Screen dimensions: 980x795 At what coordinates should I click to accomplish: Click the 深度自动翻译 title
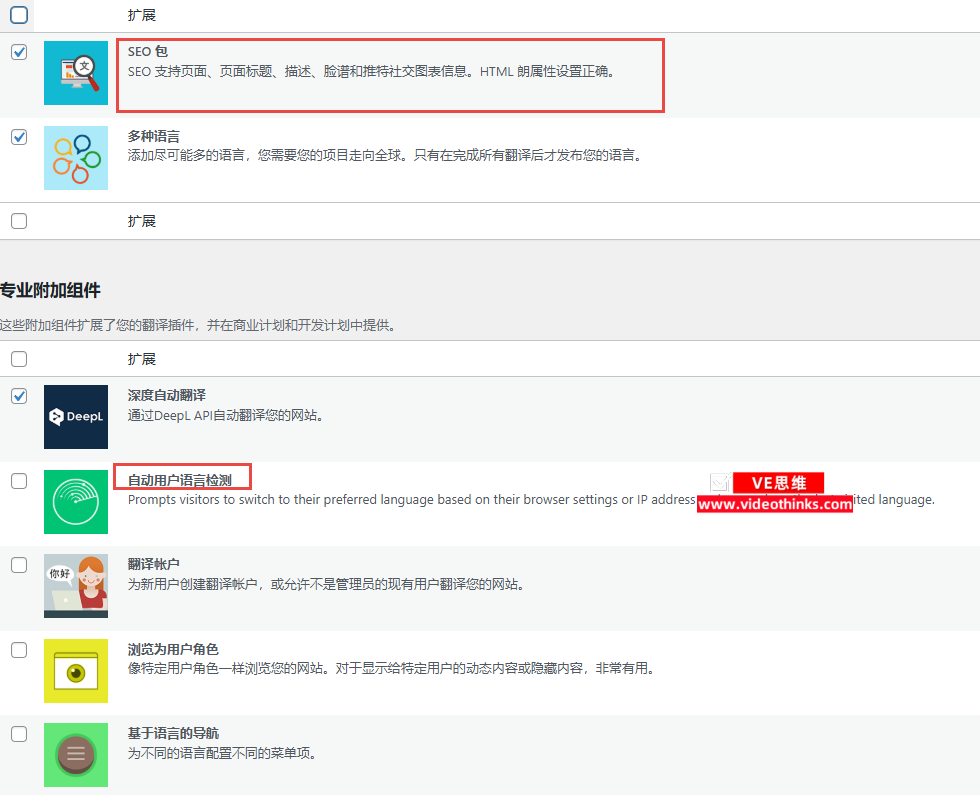(167, 396)
